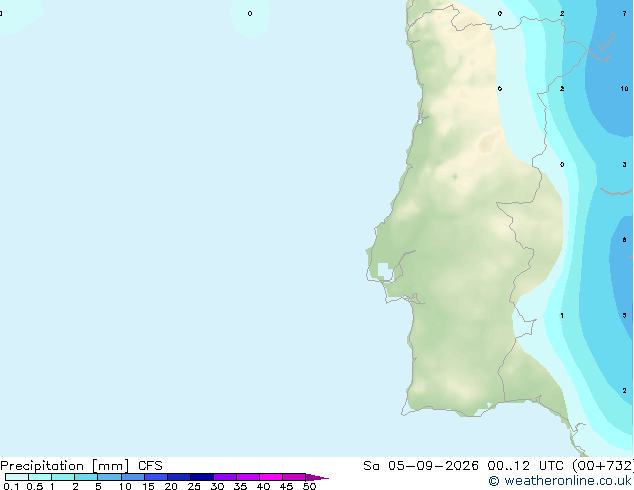634x490 pixels.
Task: Select the 1–2 mm legend color swatch
Action: (63, 477)
